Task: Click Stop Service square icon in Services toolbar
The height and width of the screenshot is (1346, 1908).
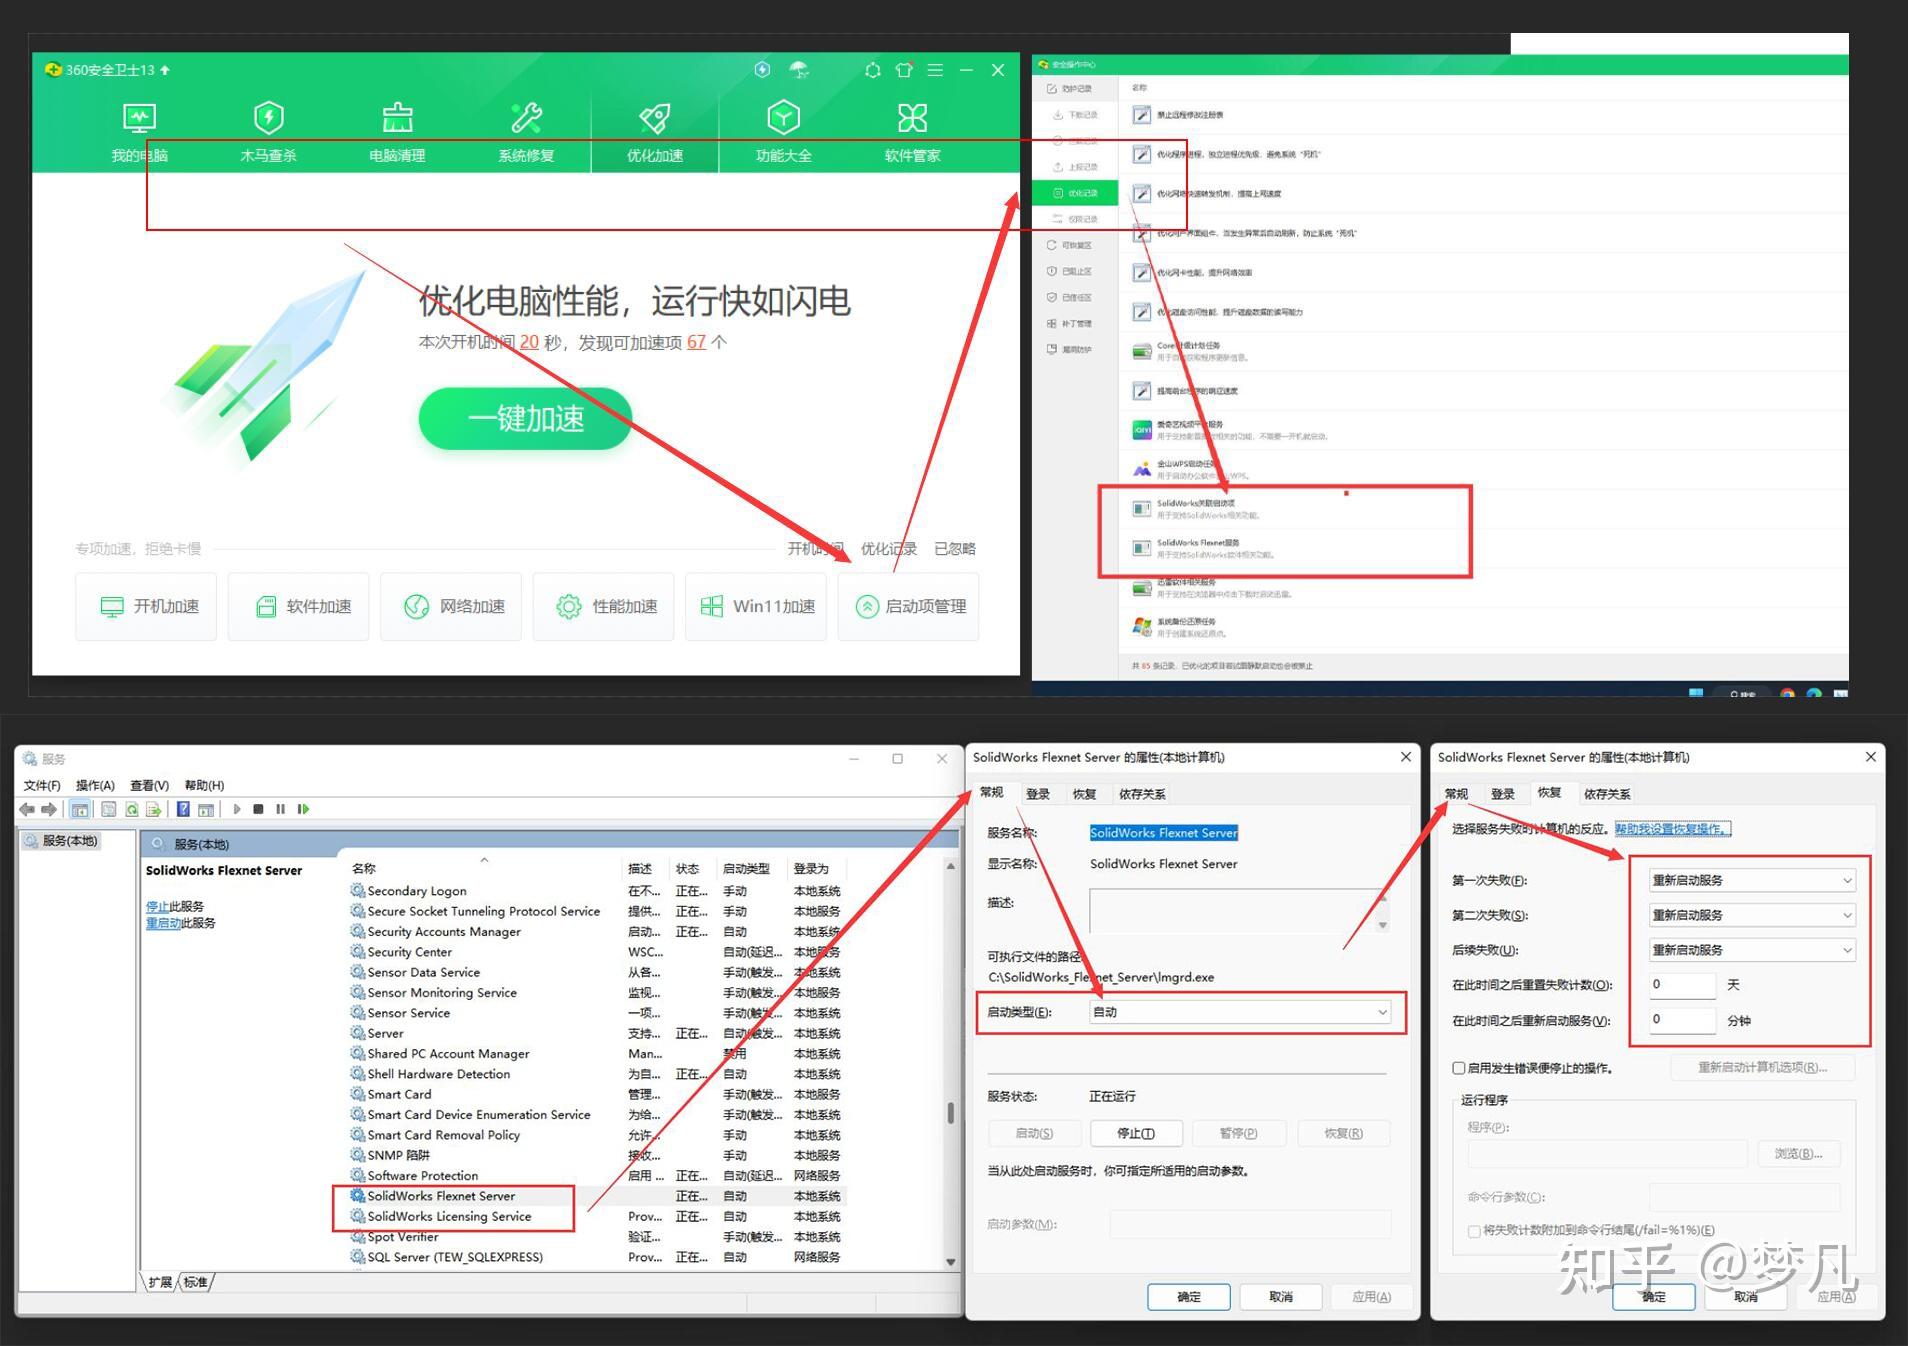Action: [258, 809]
